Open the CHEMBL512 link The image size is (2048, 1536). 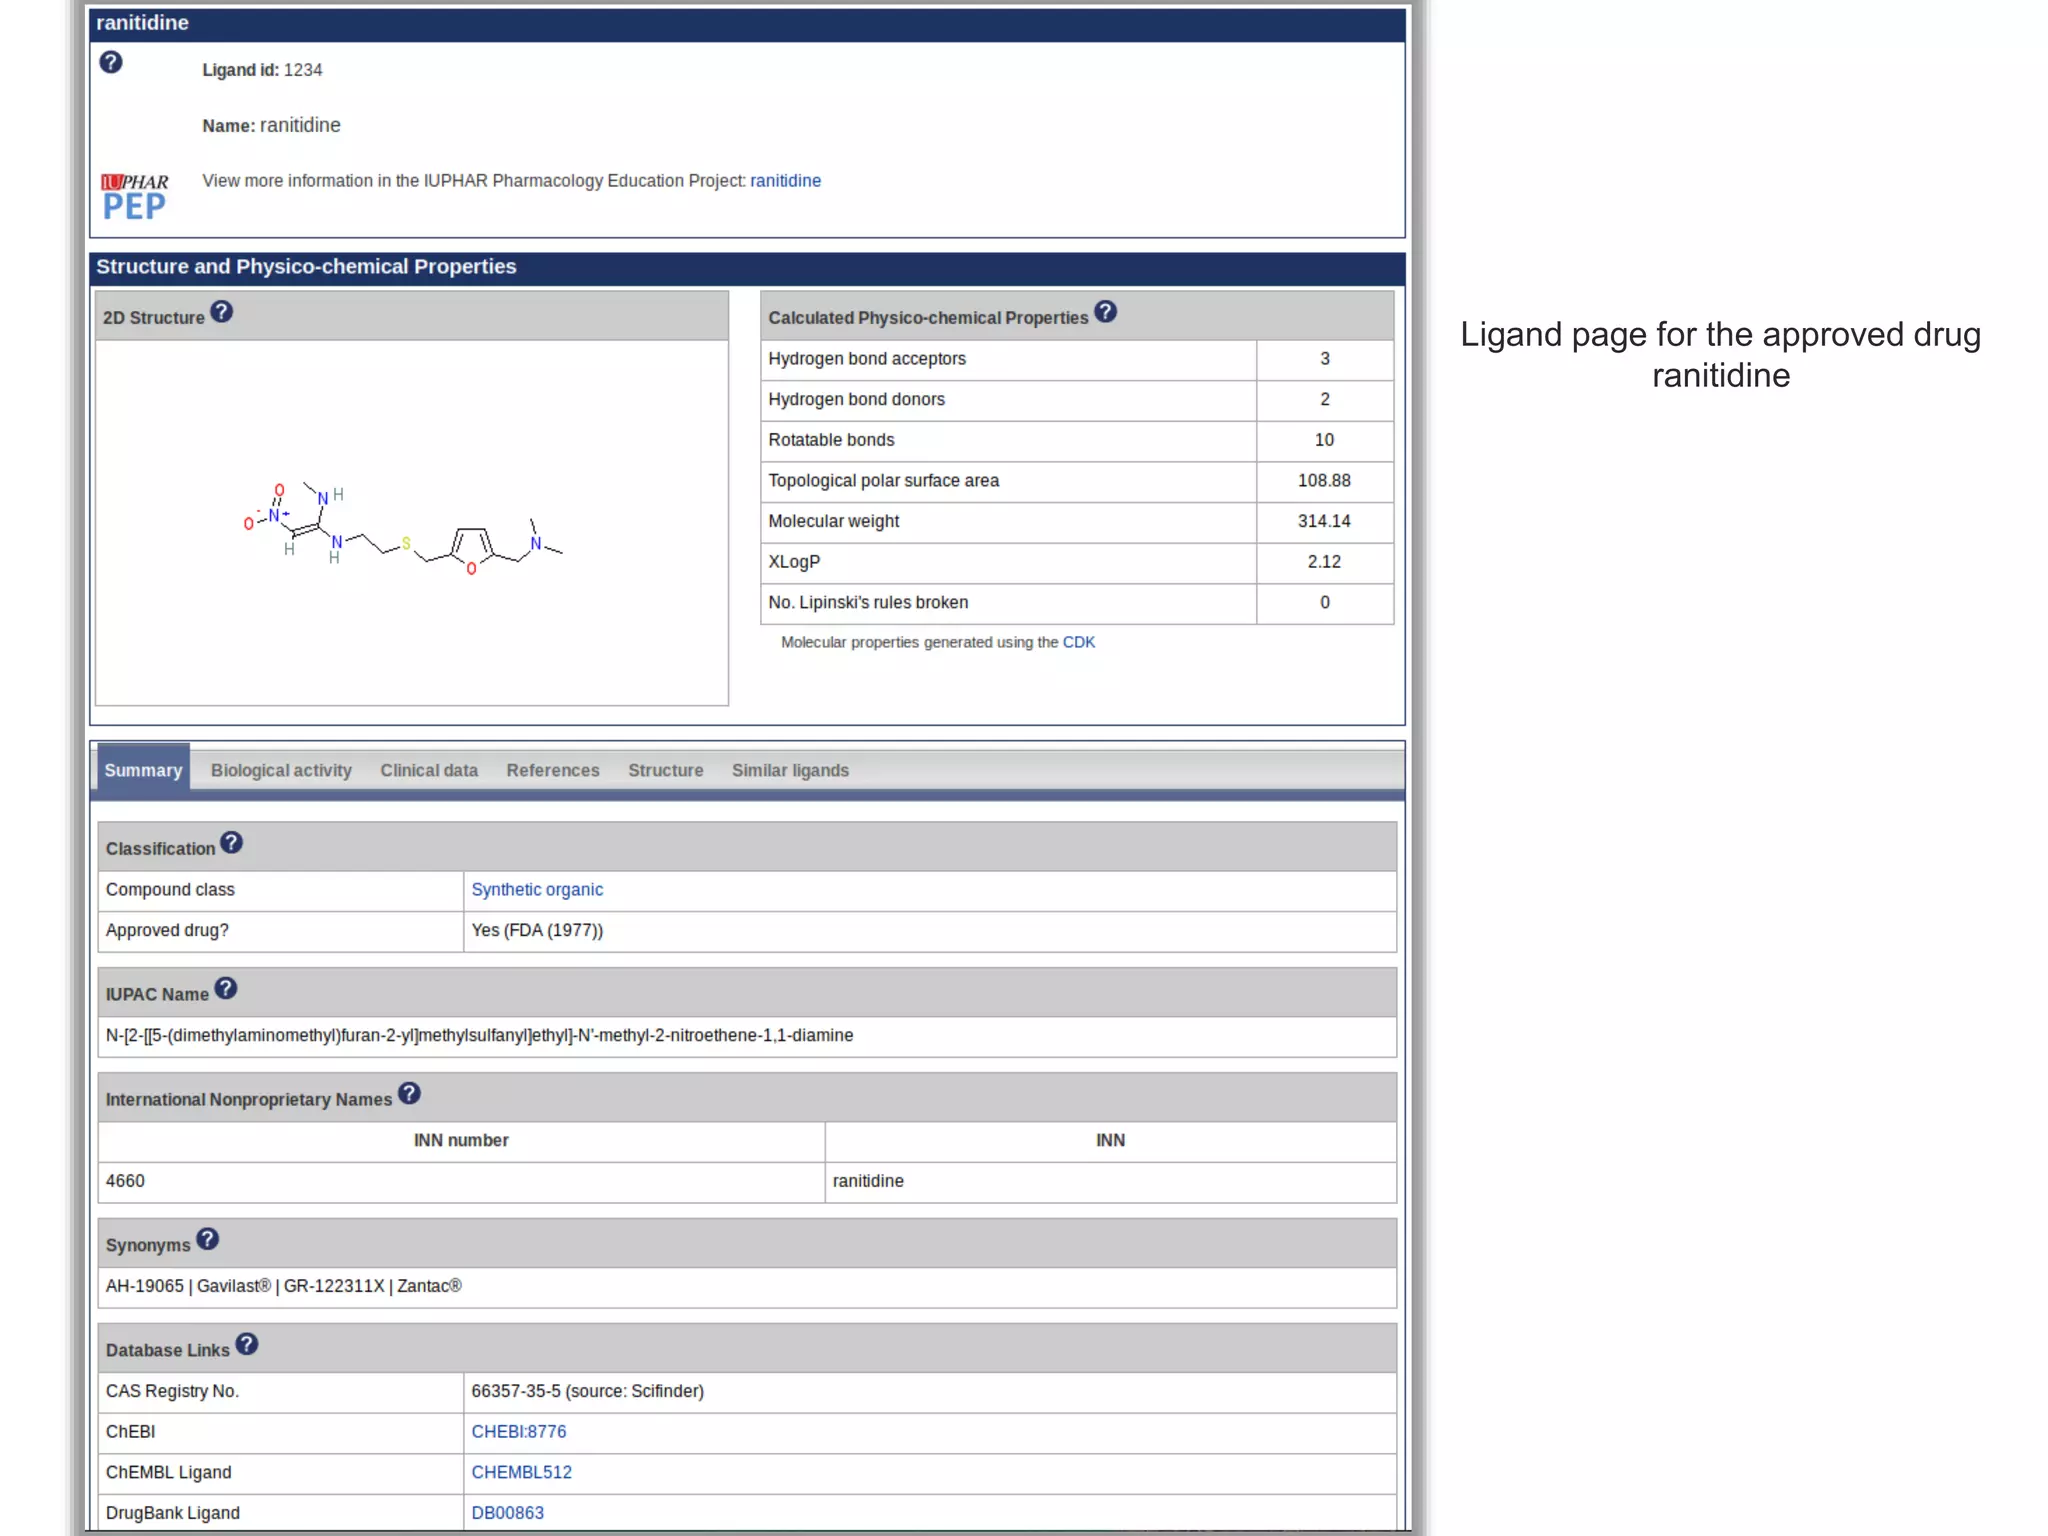[x=522, y=1473]
